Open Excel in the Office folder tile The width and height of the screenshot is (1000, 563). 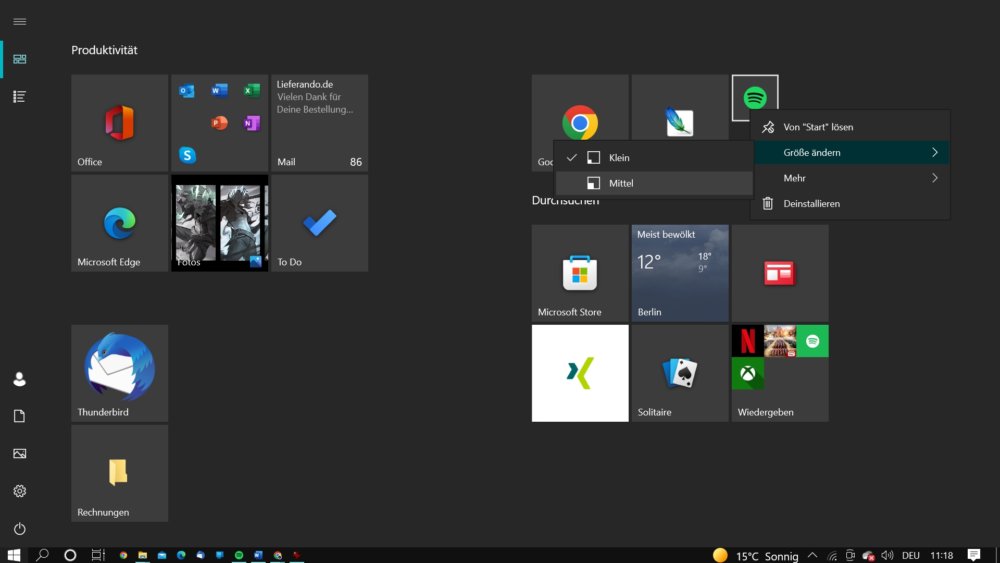tap(252, 91)
